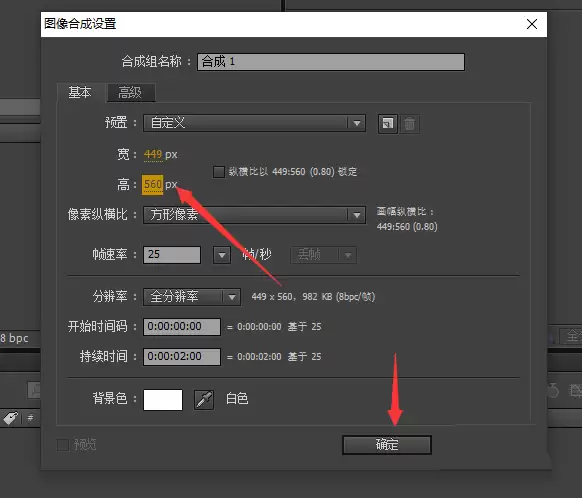Click the save preset icon
Viewport: 582px width, 498px height.
pos(388,124)
